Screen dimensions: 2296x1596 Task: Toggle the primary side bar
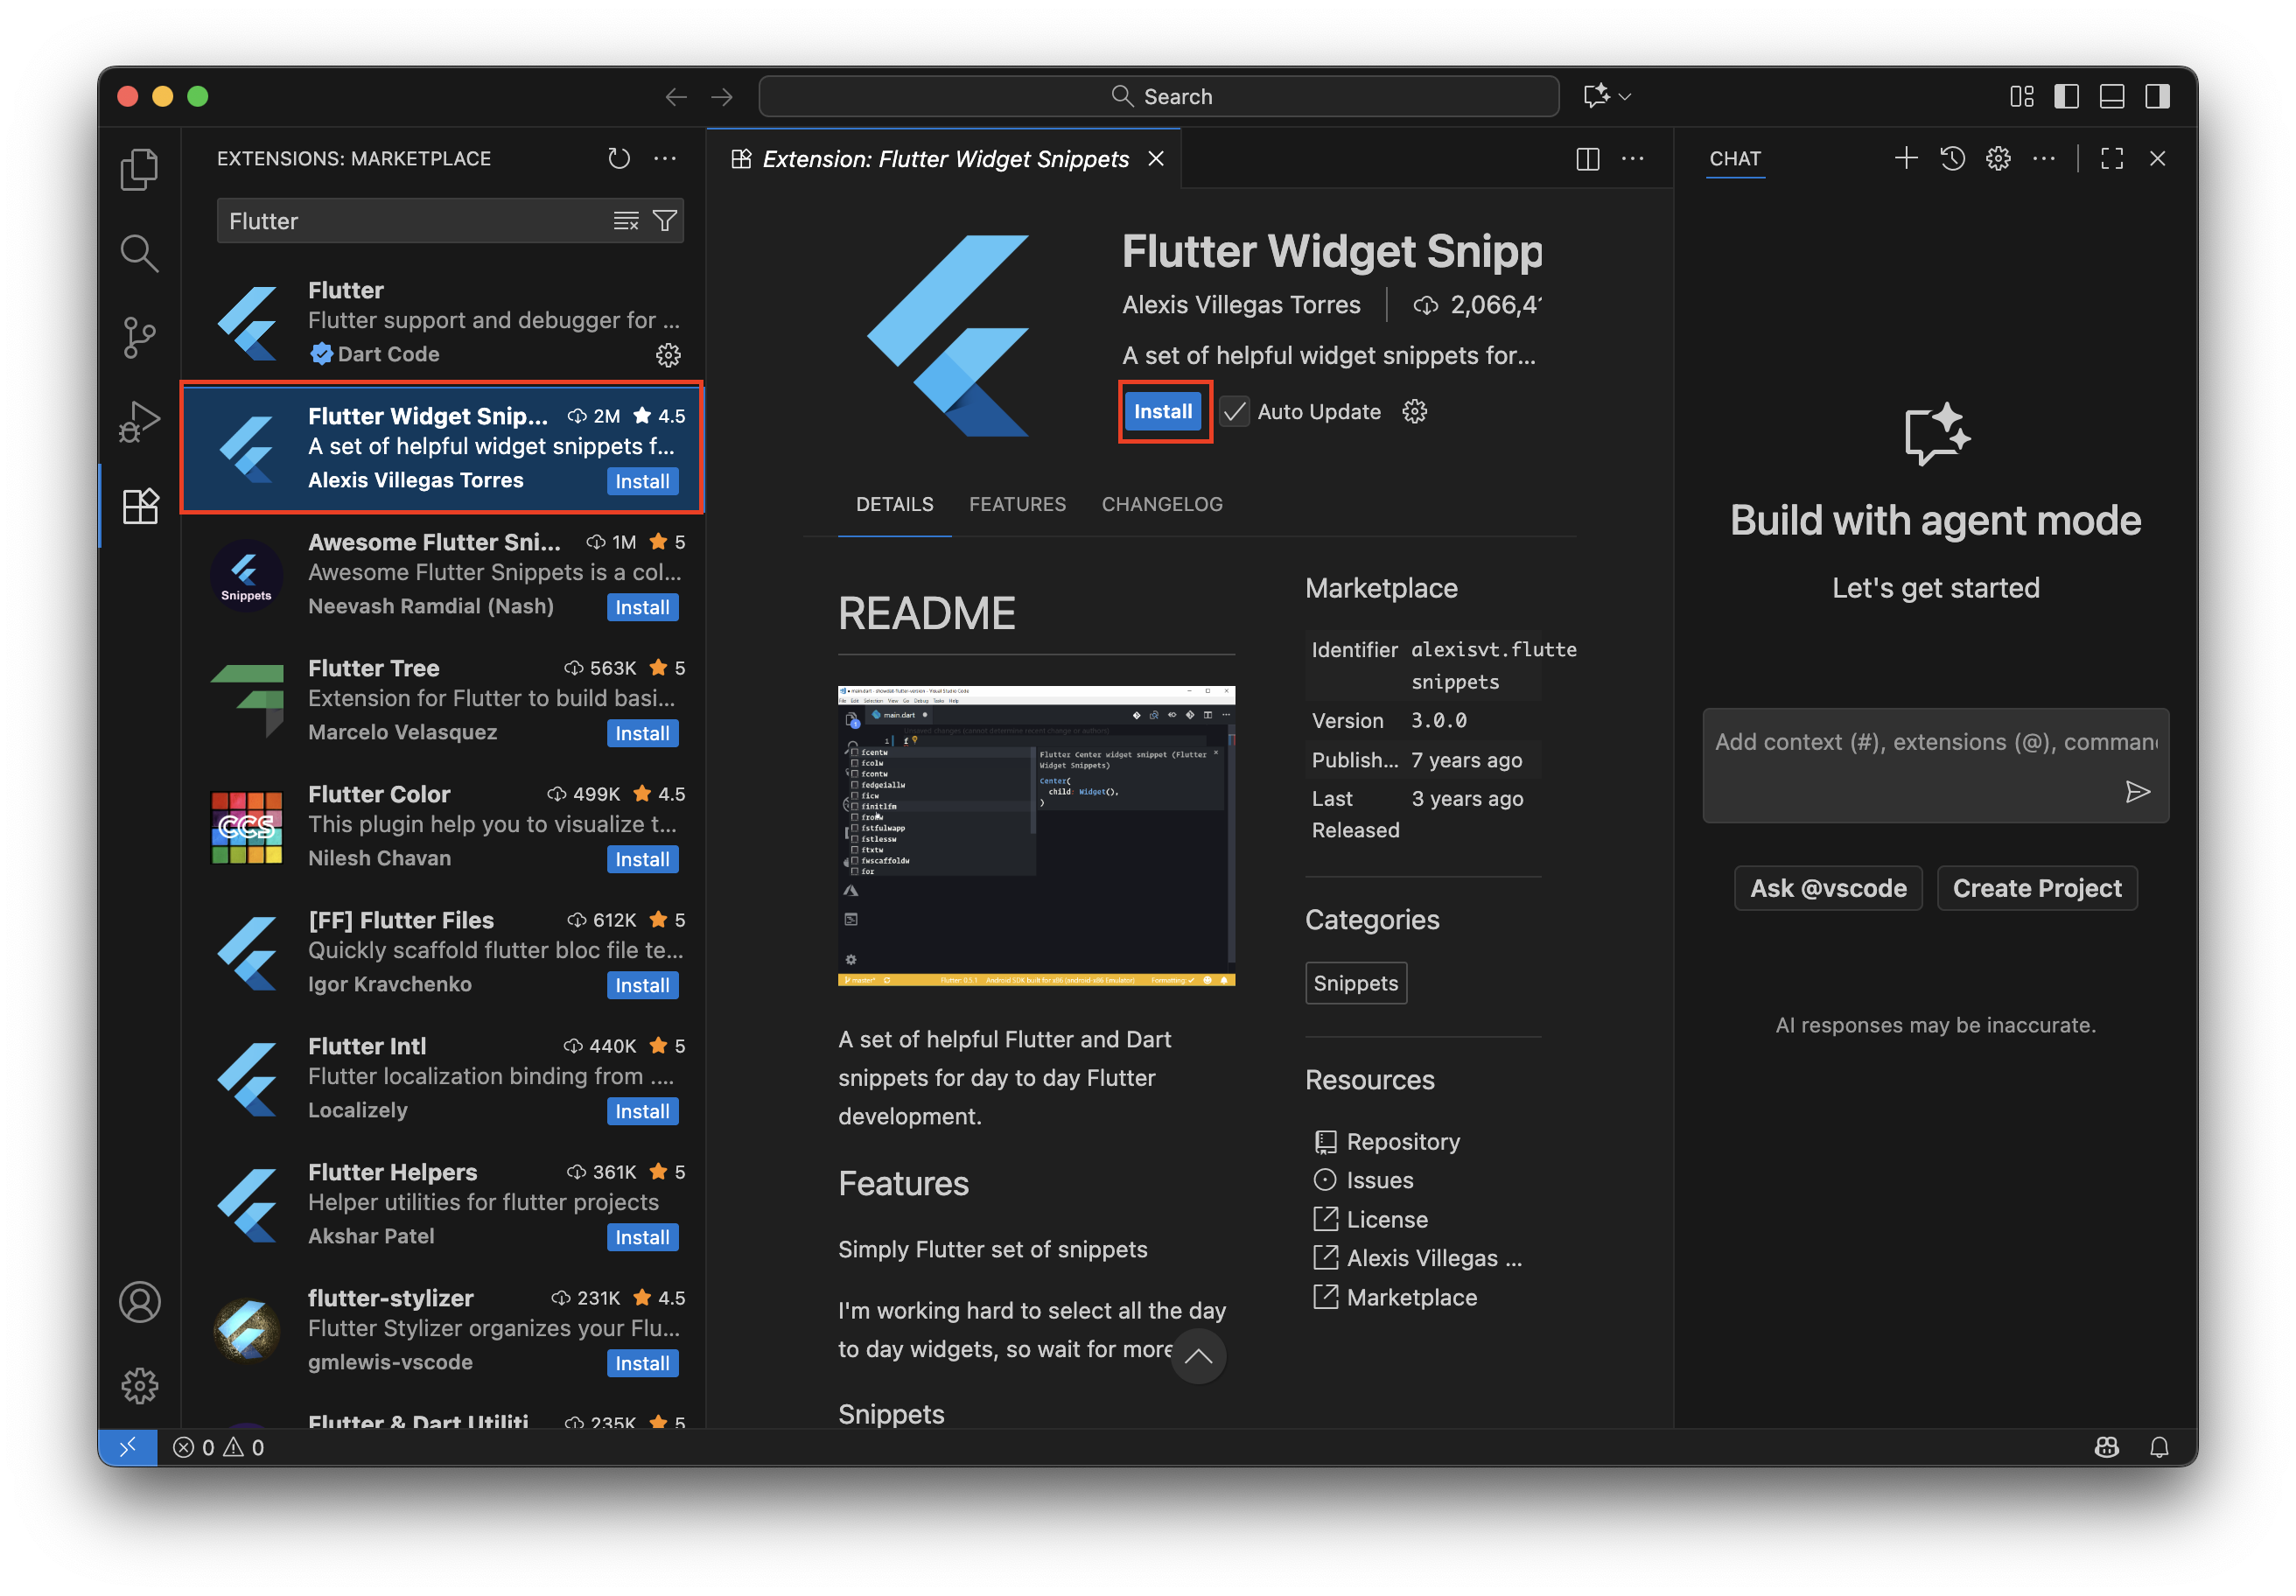pos(2066,97)
